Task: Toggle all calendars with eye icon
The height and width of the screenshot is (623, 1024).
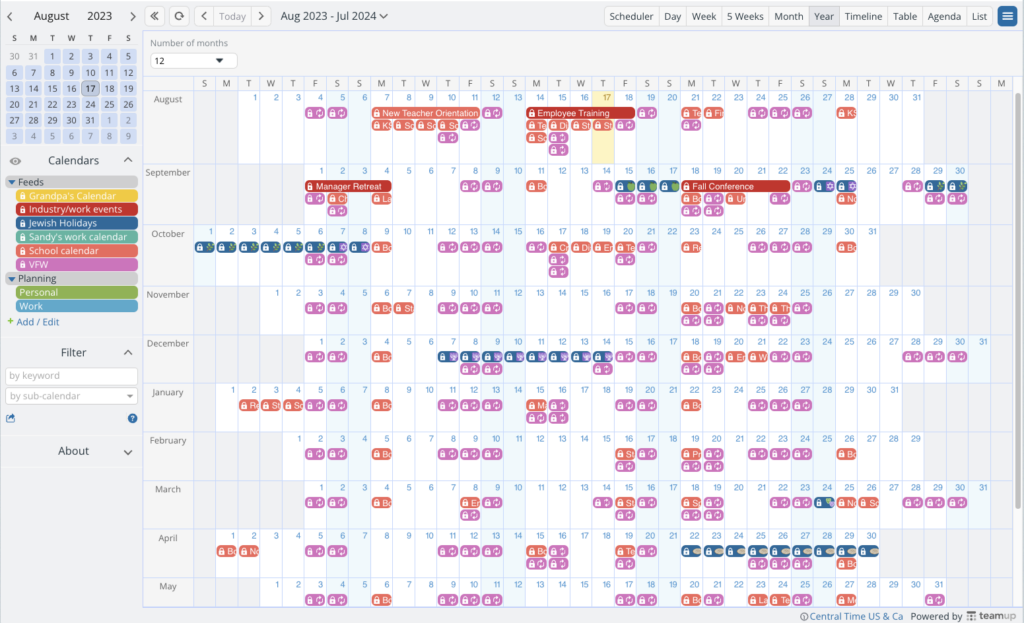Action: [x=15, y=161]
